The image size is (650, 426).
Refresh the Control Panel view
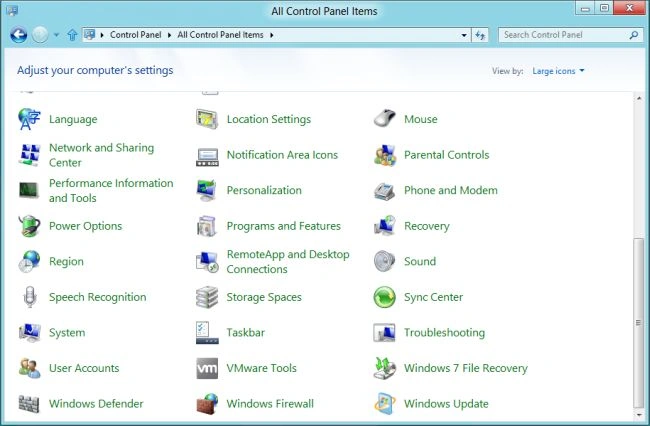[x=480, y=35]
